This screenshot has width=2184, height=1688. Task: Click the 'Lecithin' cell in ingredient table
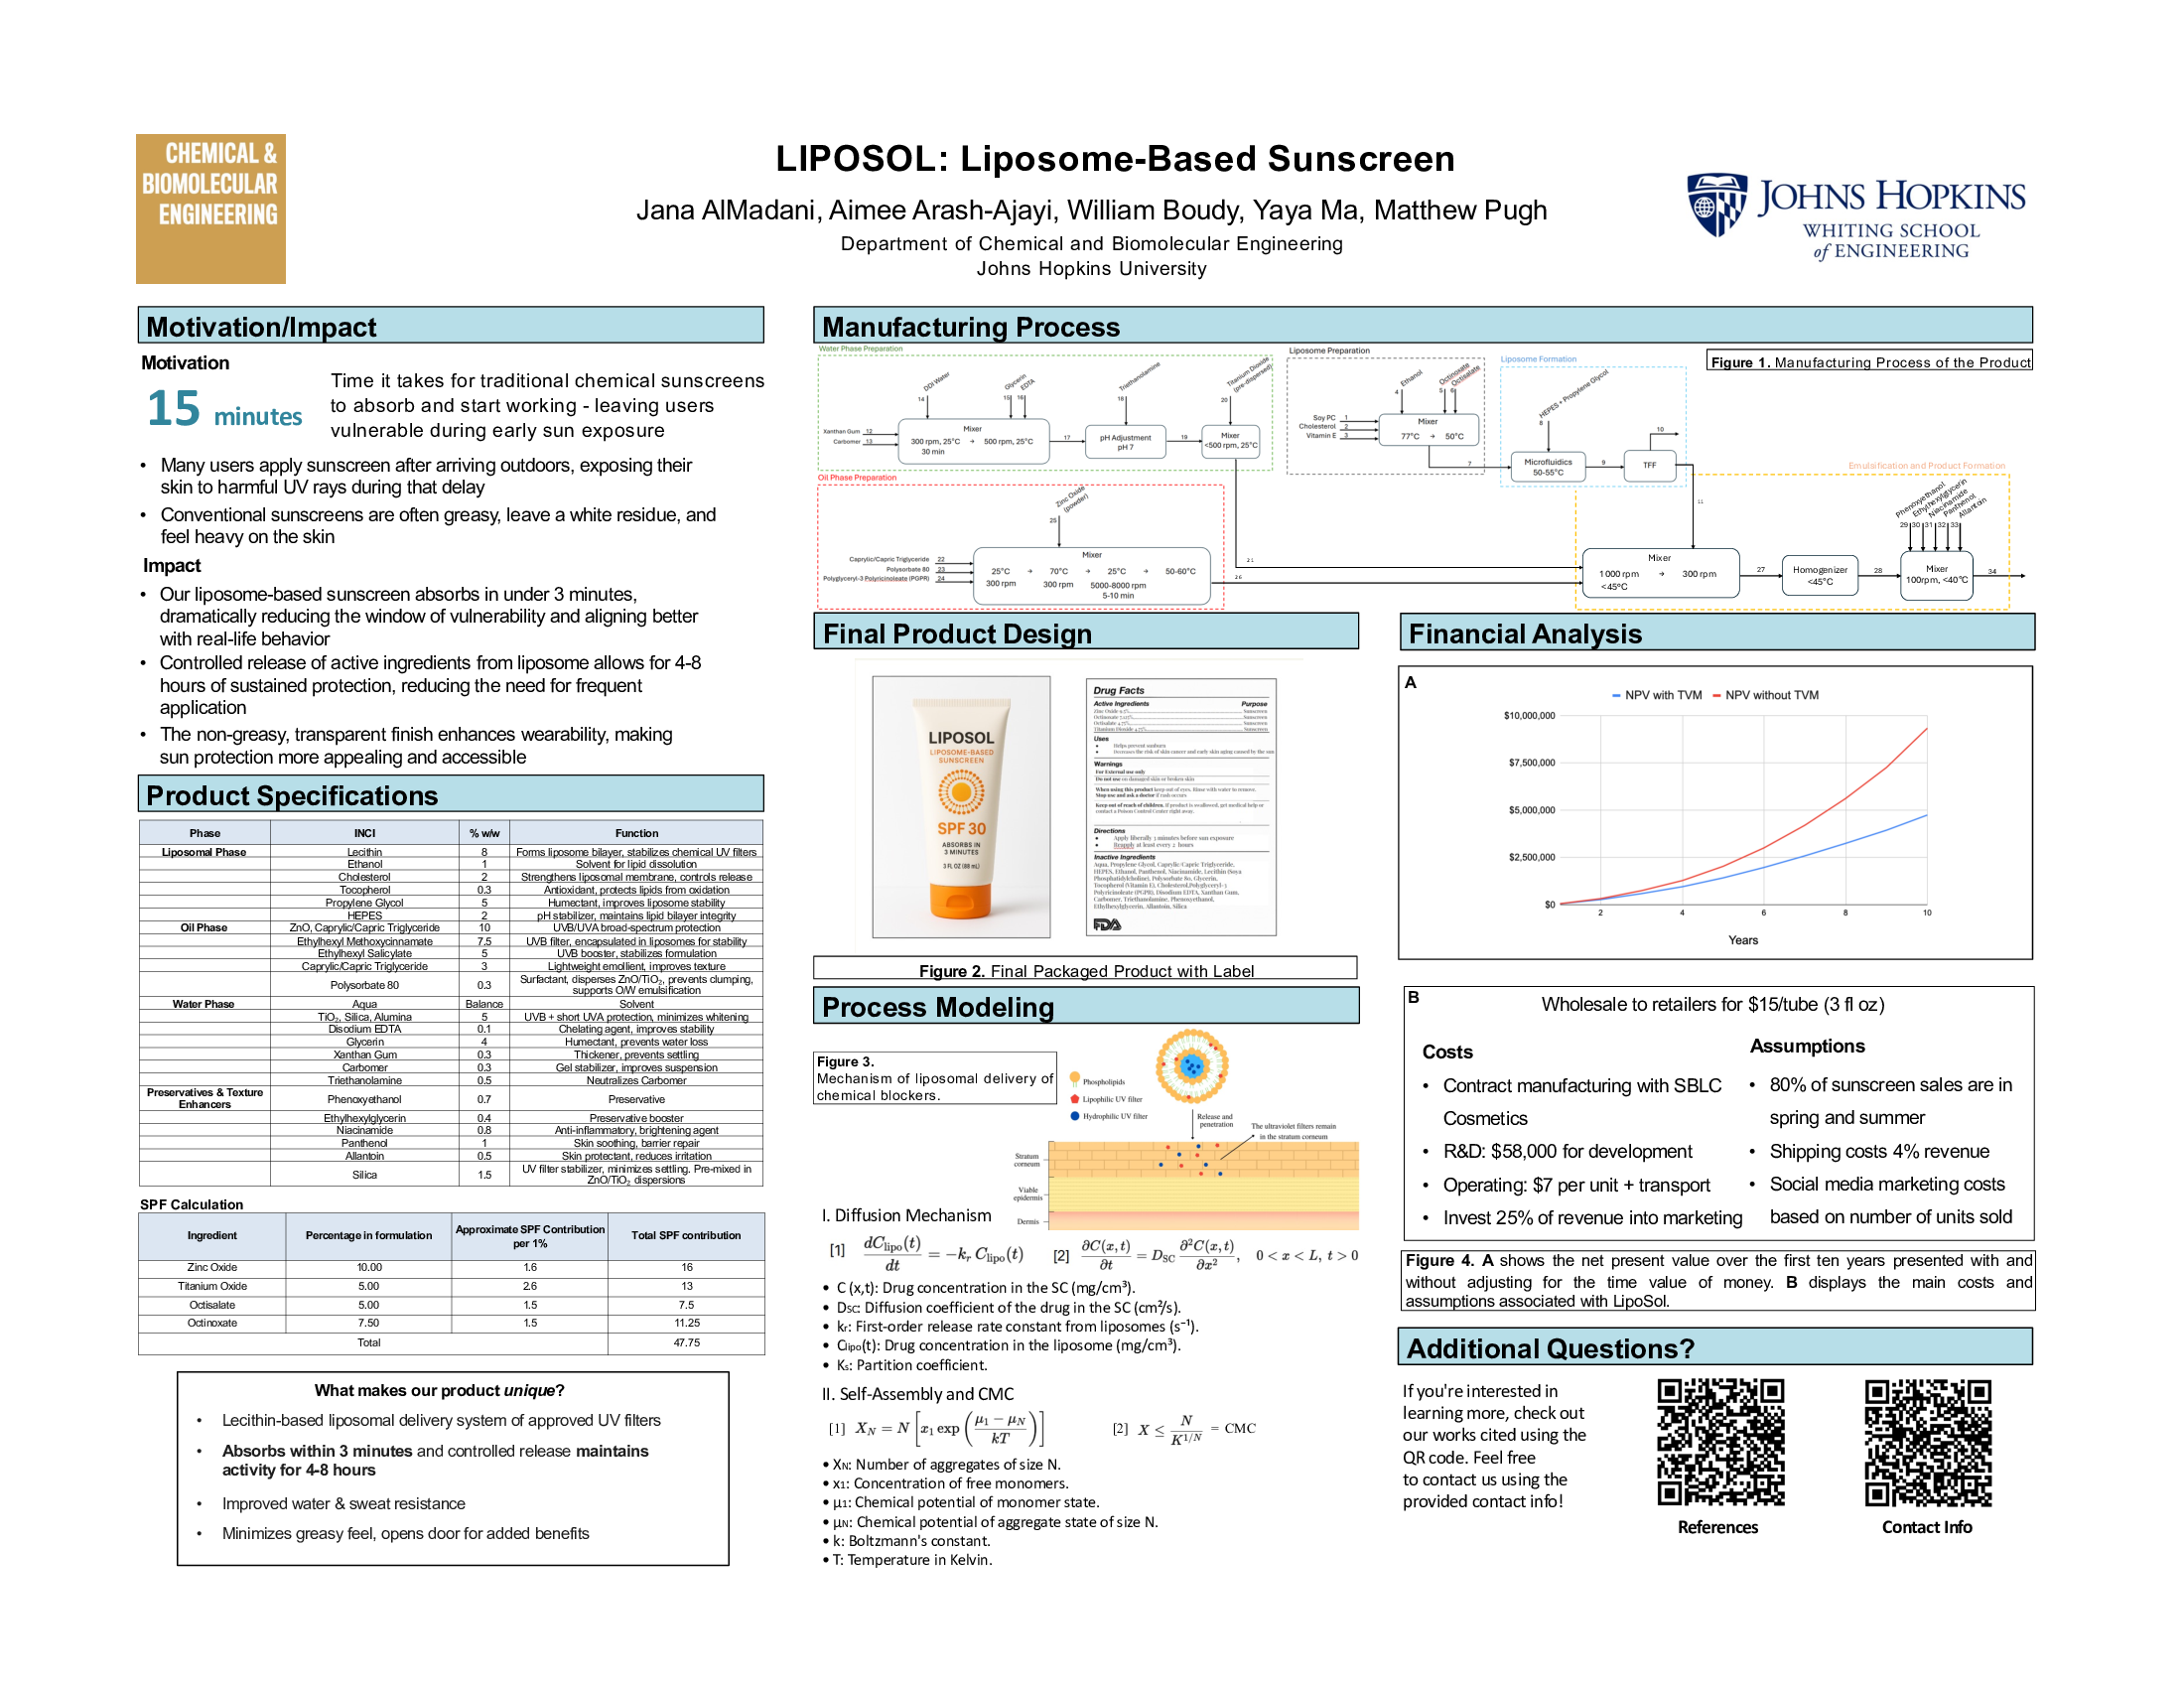point(365,852)
